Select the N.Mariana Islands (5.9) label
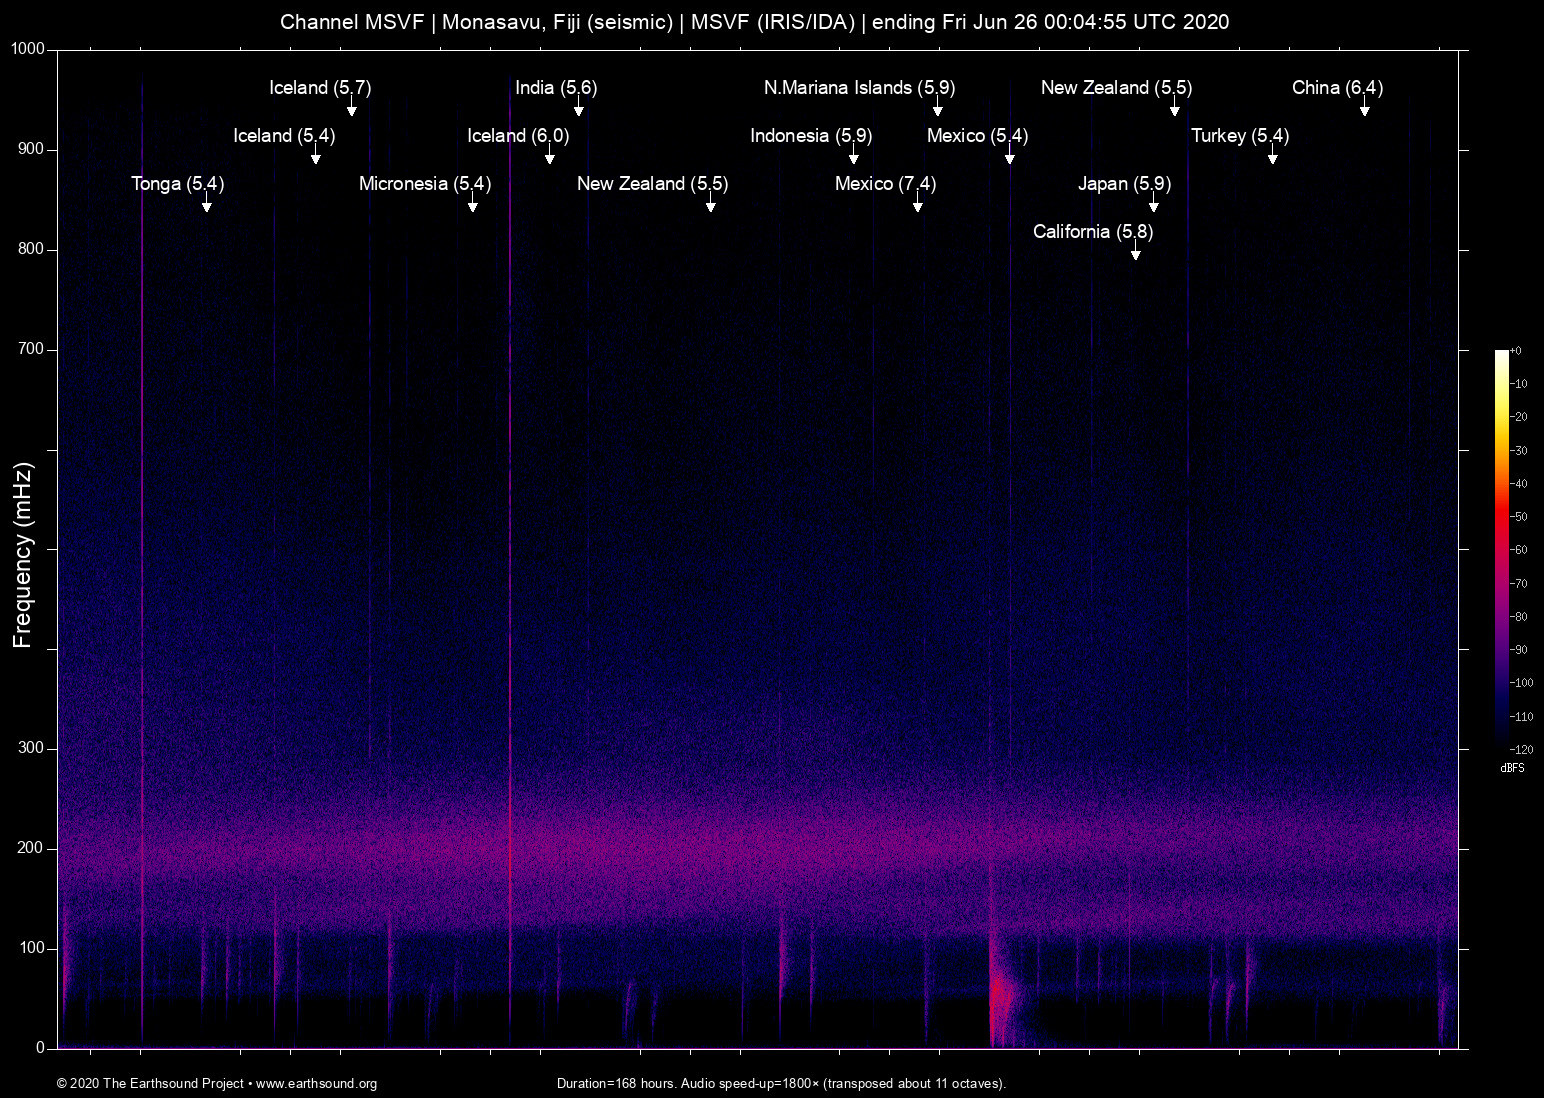This screenshot has width=1544, height=1098. pyautogui.click(x=860, y=88)
